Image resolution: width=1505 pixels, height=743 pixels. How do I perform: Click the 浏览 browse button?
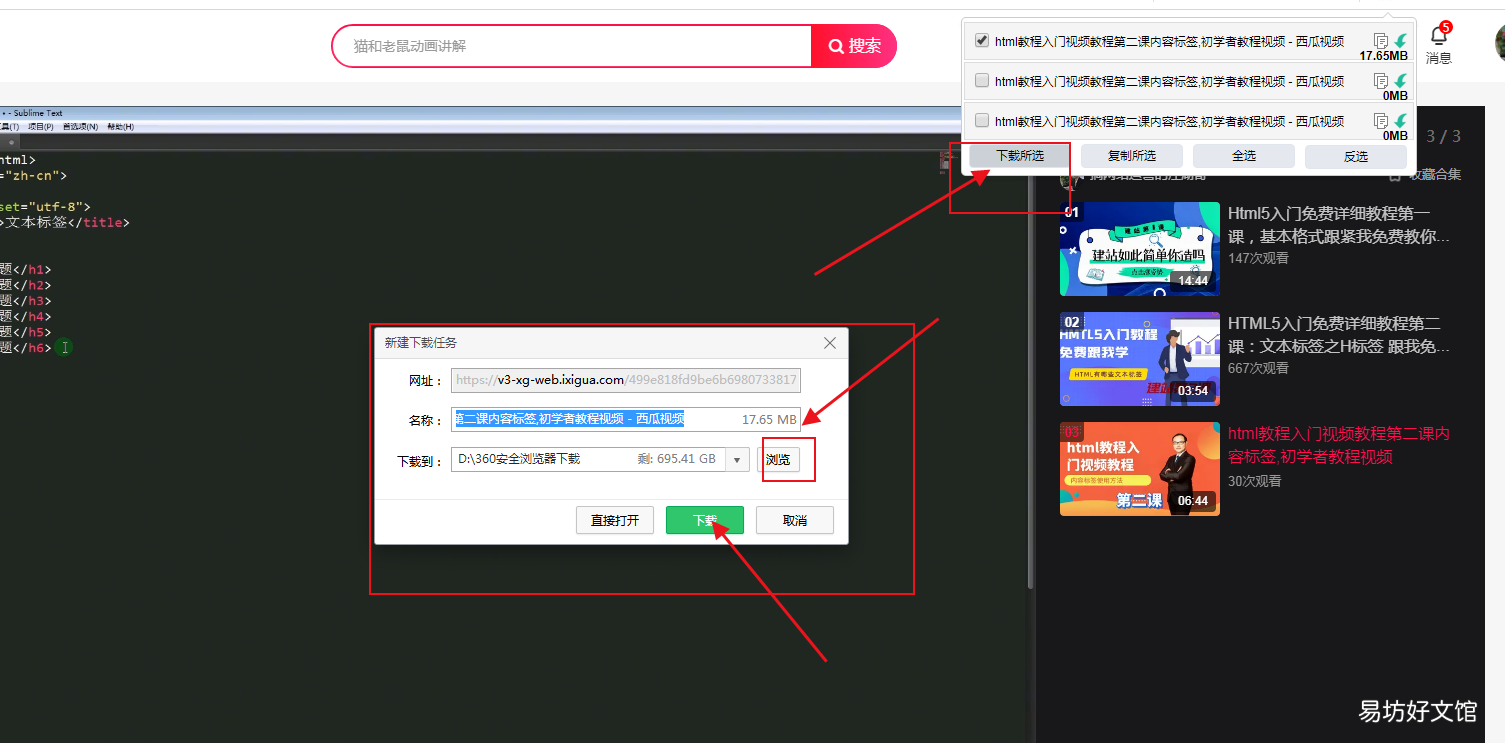pyautogui.click(x=778, y=460)
